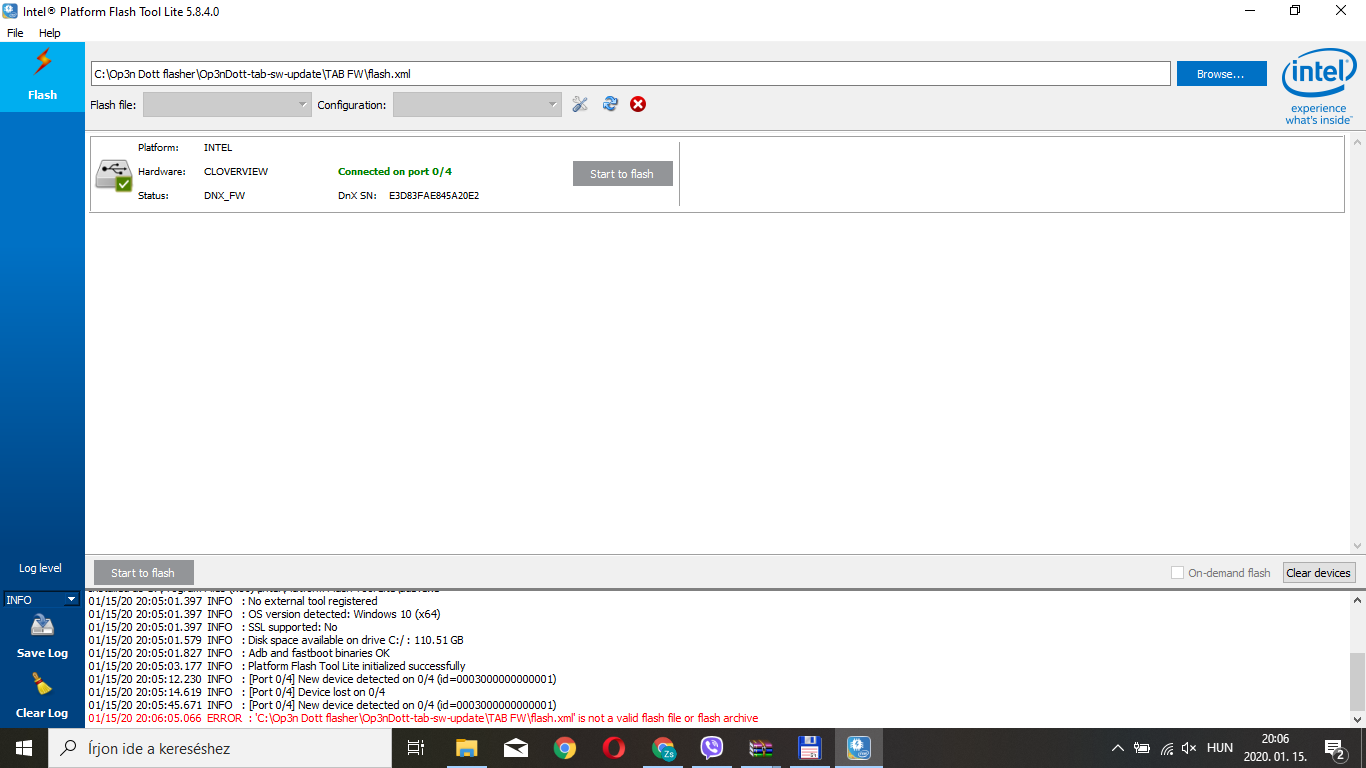Image resolution: width=1366 pixels, height=768 pixels.
Task: Show hidden system tray icons
Action: tap(1118, 748)
